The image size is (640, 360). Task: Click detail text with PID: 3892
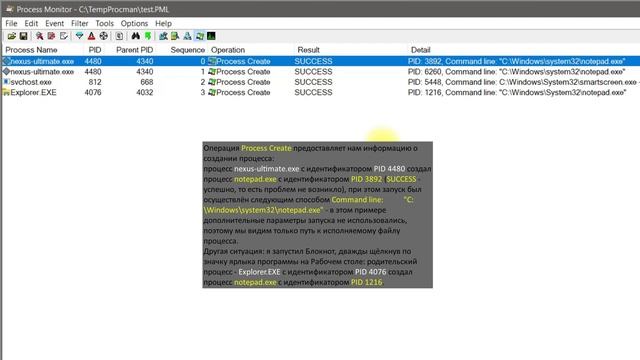(516, 61)
